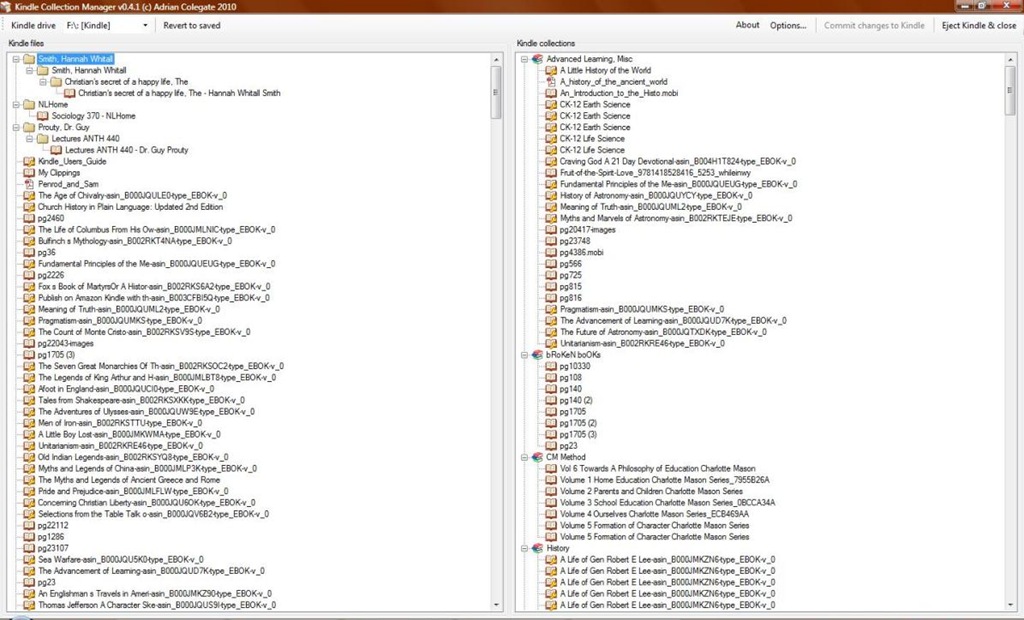Image resolution: width=1024 pixels, height=620 pixels.
Task: Click the A_history_of_the_ancient_world PDF icon
Action: click(x=551, y=82)
